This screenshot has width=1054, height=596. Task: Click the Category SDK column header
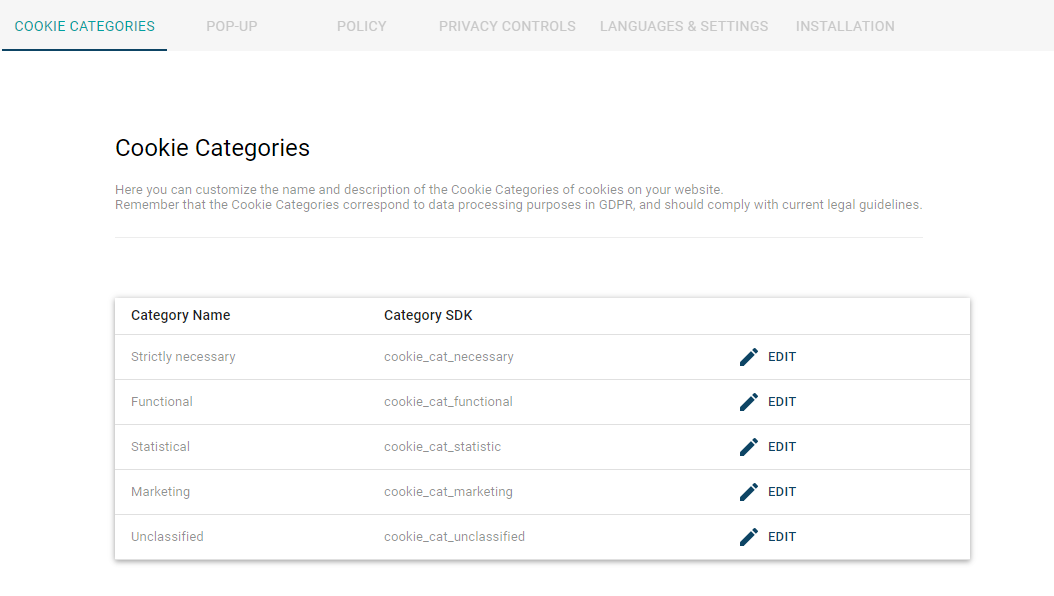coord(428,315)
